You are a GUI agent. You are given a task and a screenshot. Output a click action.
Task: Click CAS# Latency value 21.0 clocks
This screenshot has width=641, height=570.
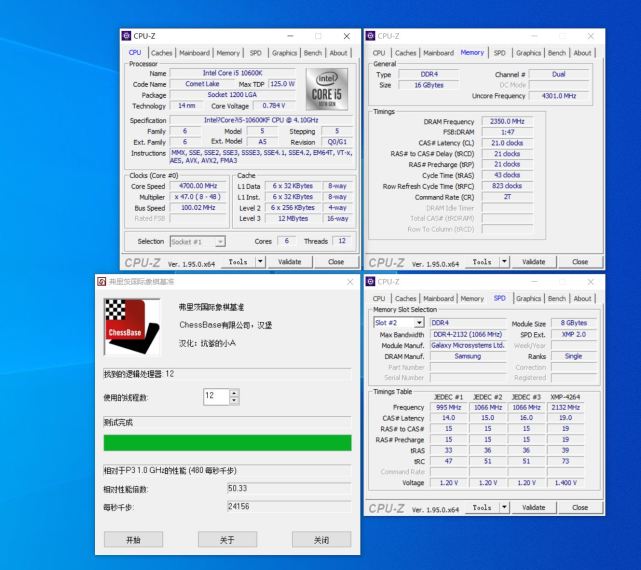tap(507, 143)
